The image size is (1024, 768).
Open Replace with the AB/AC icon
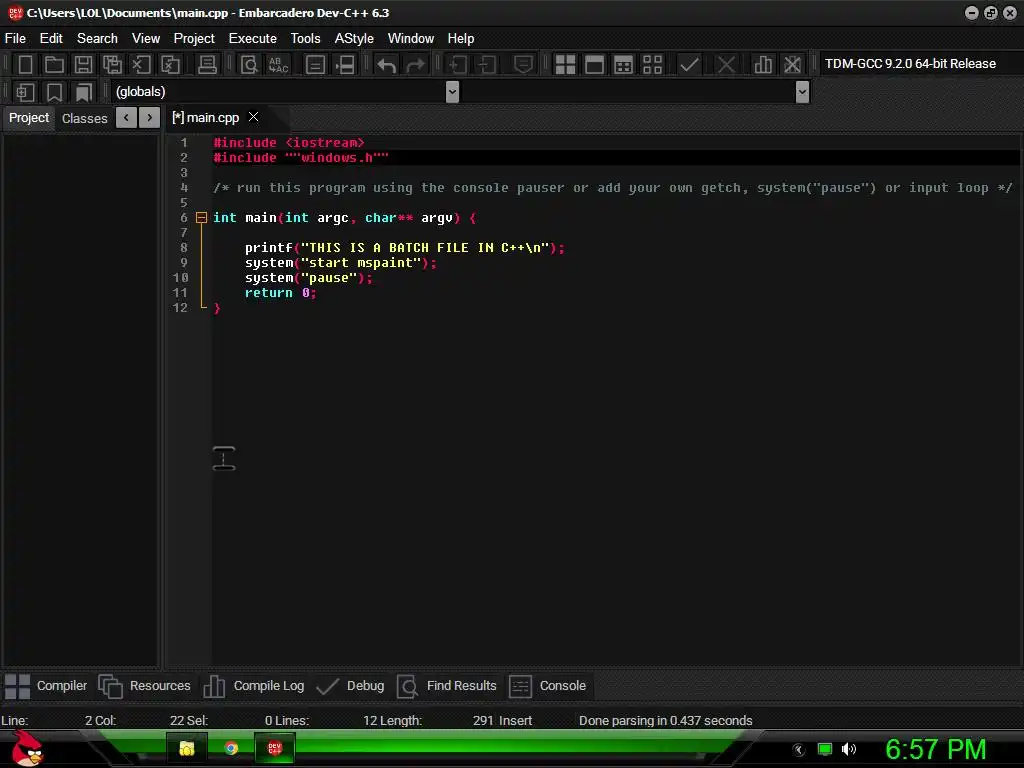279,65
